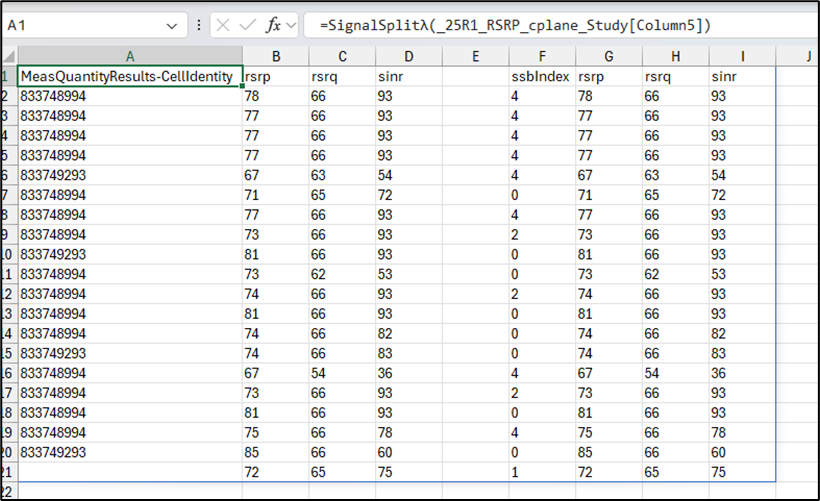820x501 pixels.
Task: Click the Name Box showing A1
Action: coord(95,25)
